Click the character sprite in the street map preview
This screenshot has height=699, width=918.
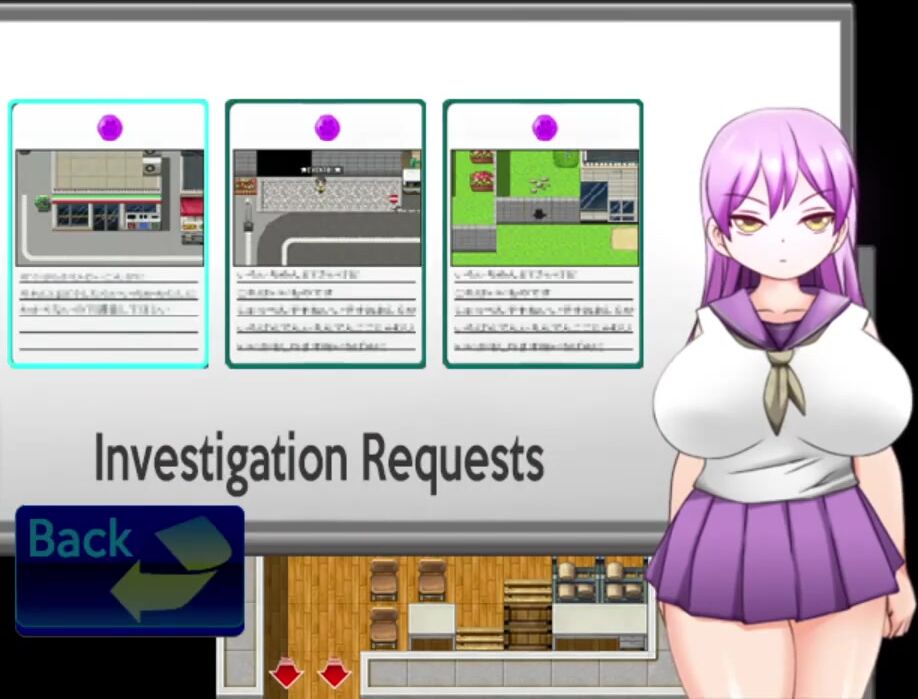point(319,183)
